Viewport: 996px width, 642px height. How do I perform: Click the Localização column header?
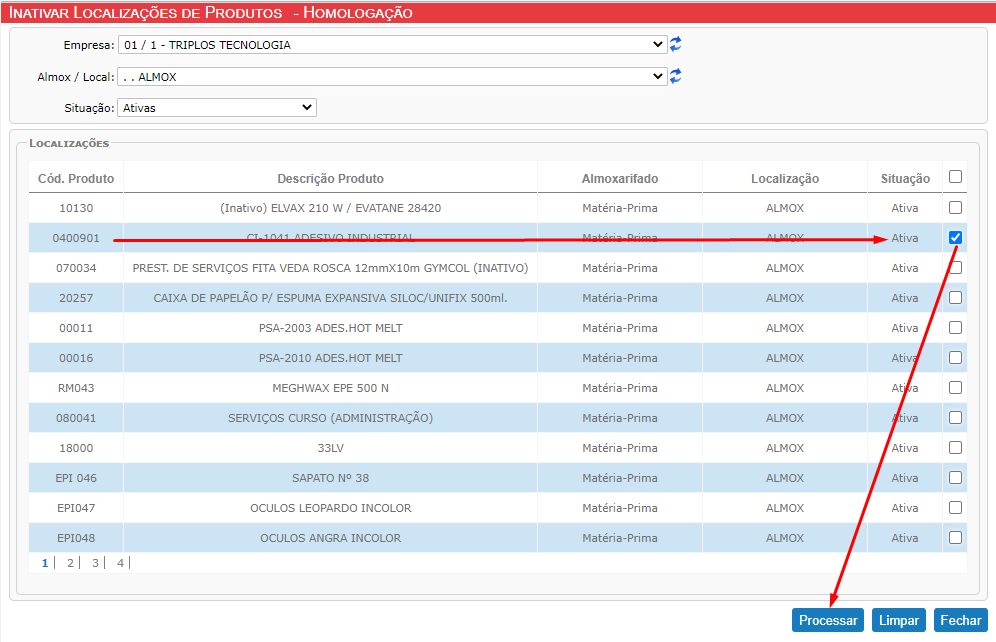pos(785,178)
